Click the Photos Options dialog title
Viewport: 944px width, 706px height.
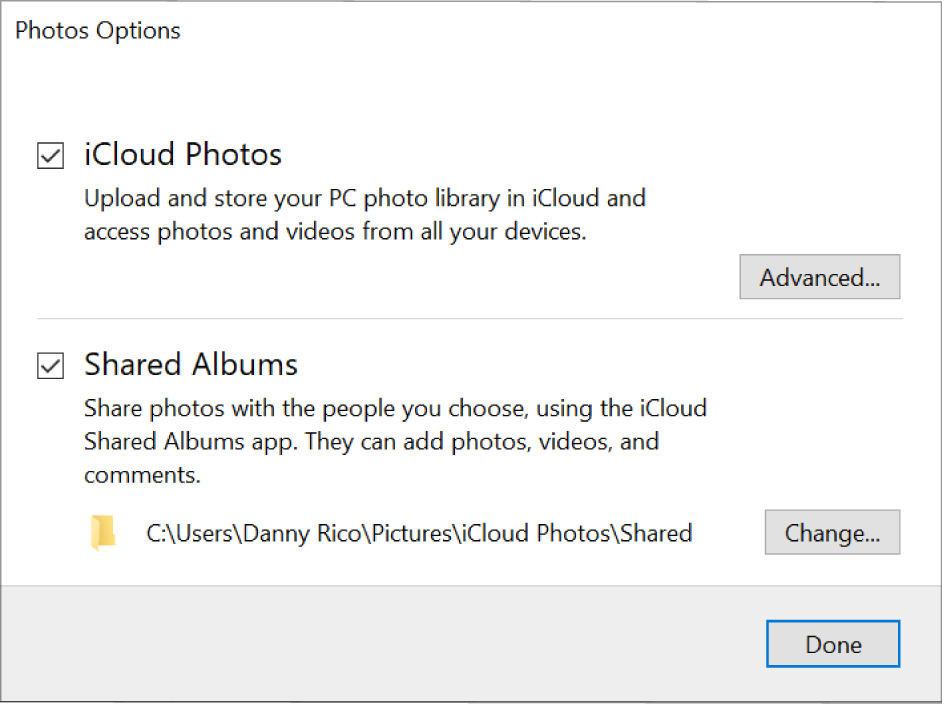(x=97, y=30)
